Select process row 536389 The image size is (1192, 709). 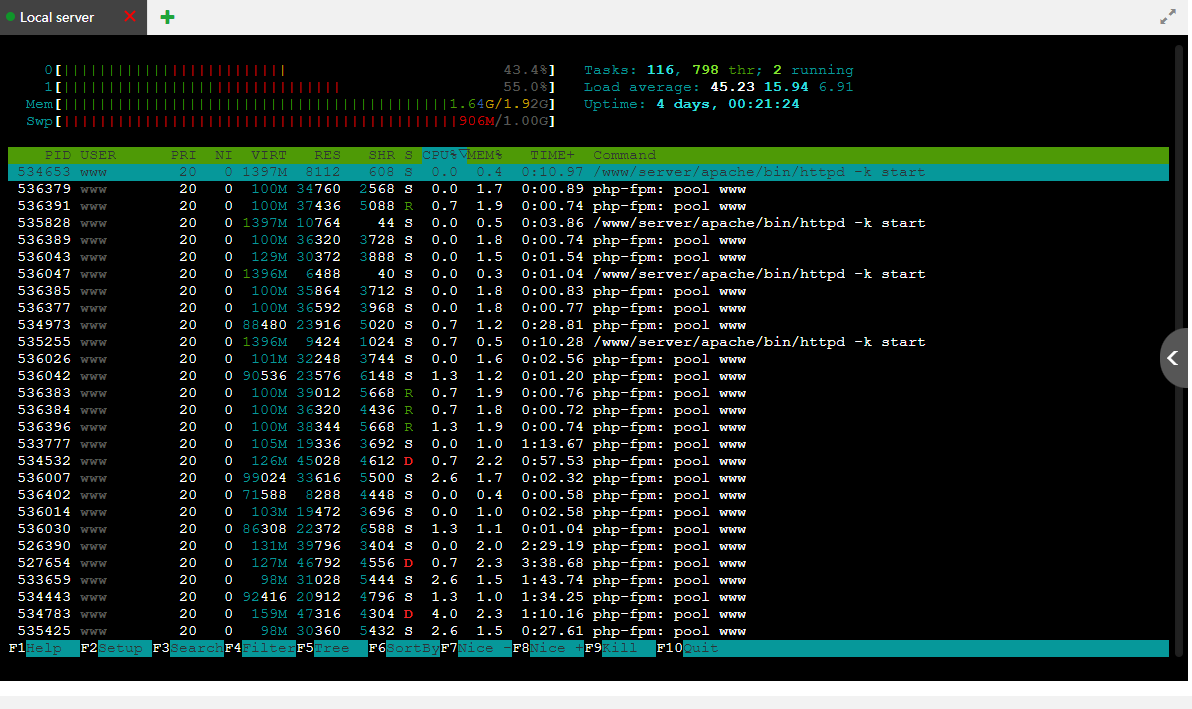click(588, 240)
